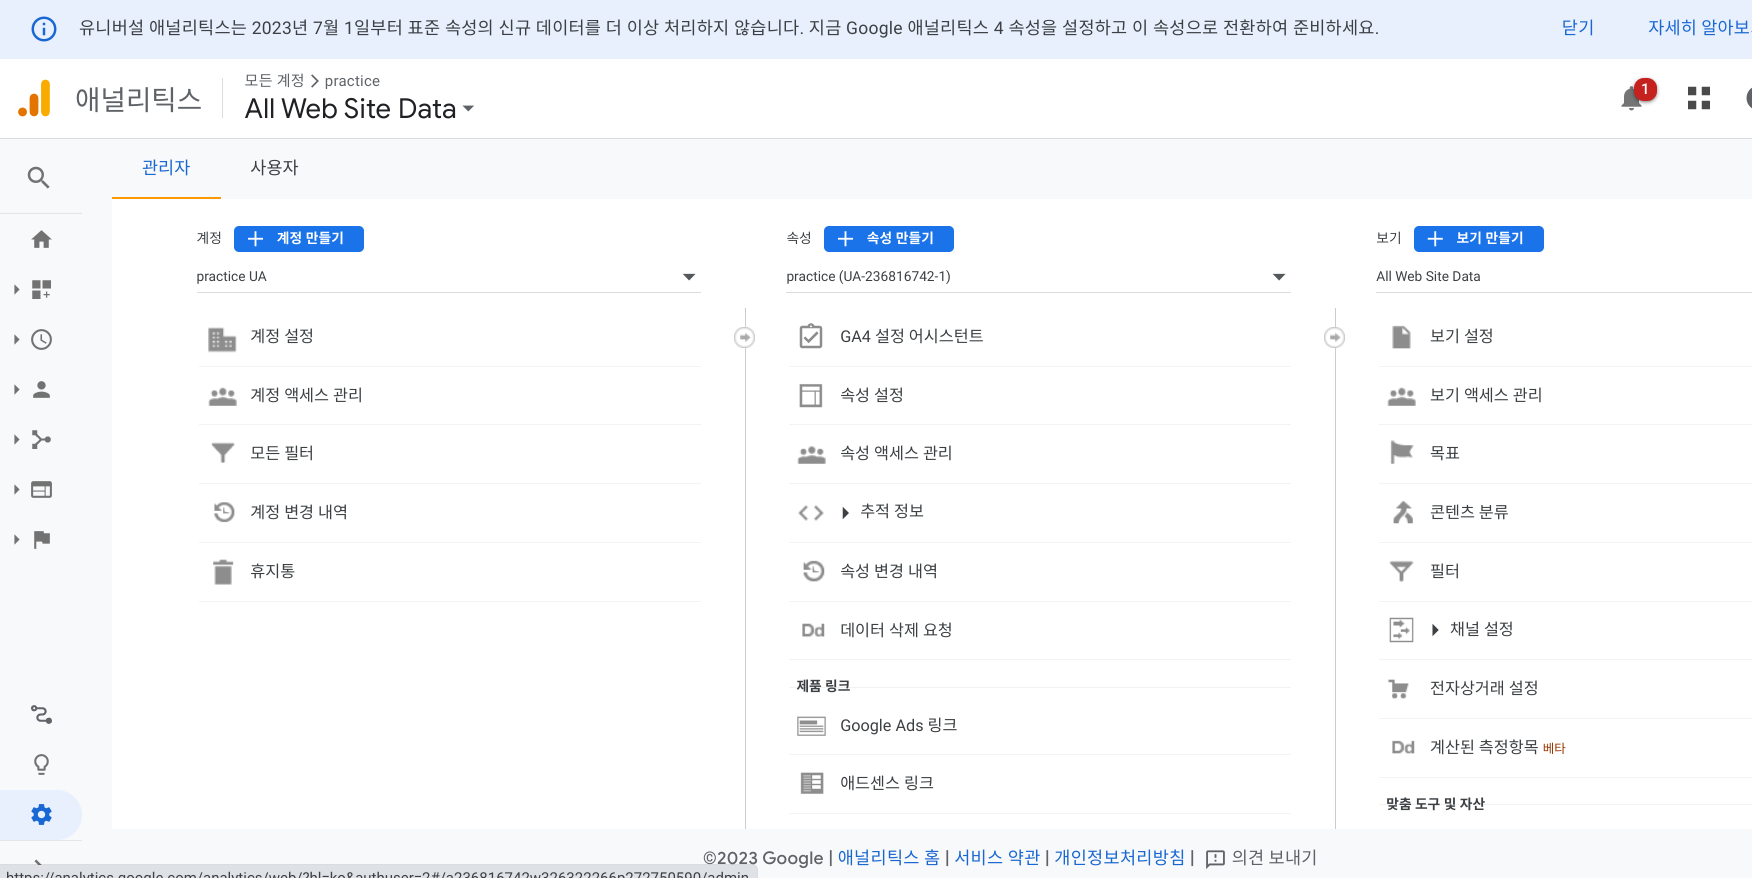Click 의견 보내기 in the footer
Viewport: 1752px width, 878px height.
pos(1261,858)
